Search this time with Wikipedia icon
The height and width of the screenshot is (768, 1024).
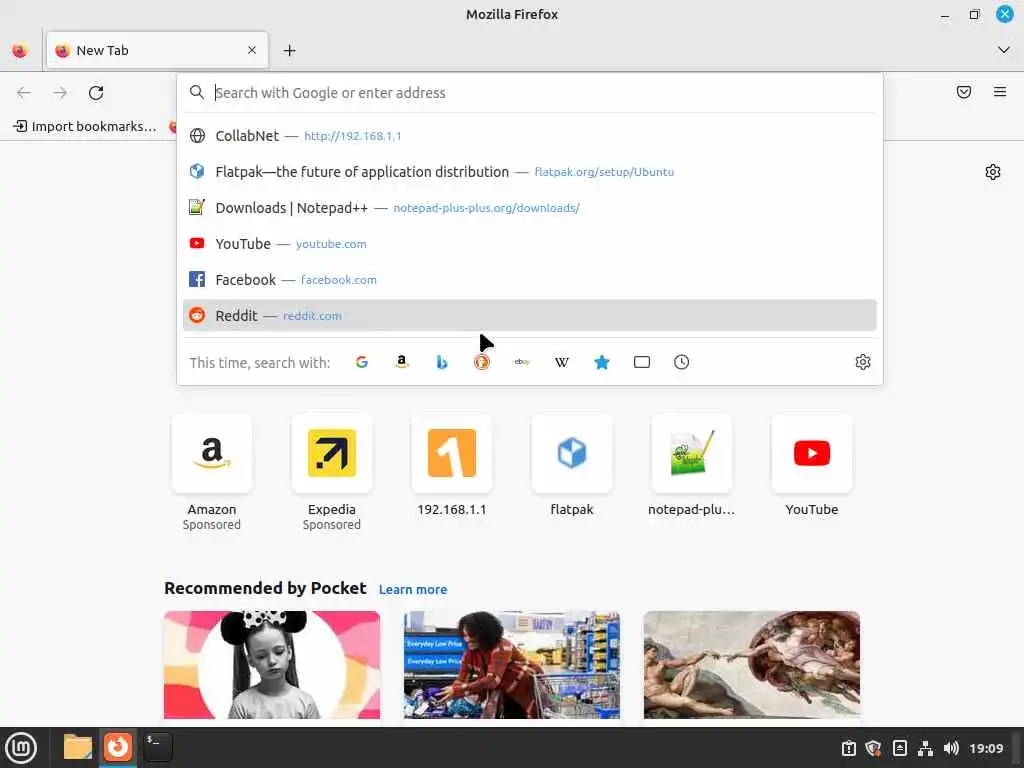pos(562,362)
